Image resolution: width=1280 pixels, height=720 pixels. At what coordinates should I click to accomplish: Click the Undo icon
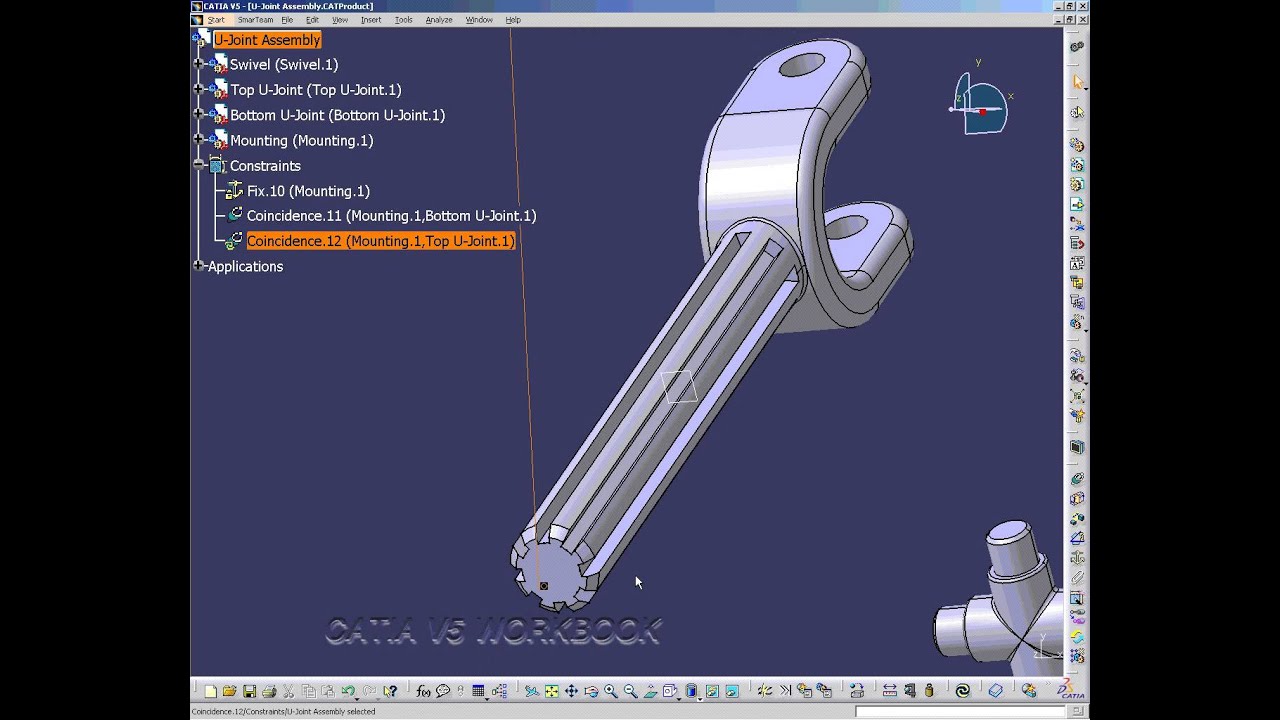[x=347, y=691]
